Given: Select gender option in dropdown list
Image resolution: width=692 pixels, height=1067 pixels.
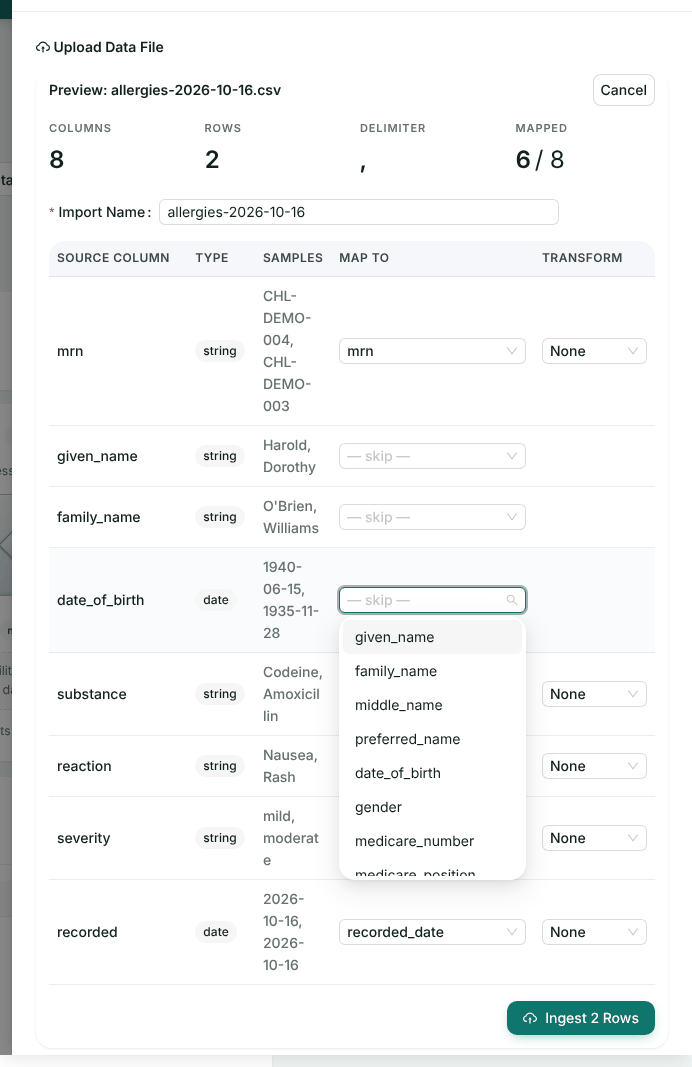Looking at the screenshot, I should coord(432,807).
